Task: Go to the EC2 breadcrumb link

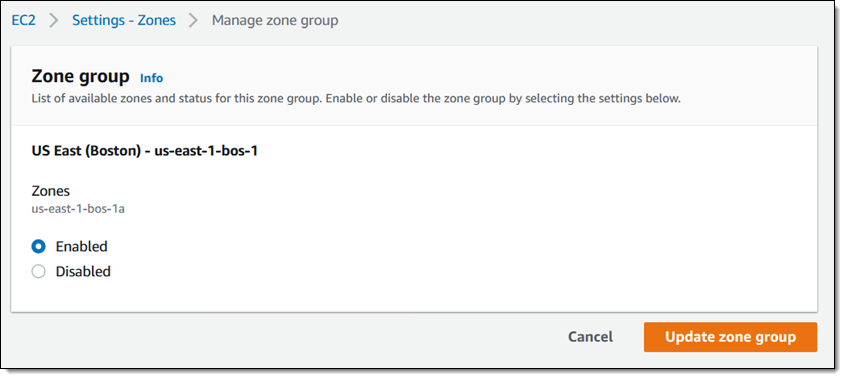Action: point(24,20)
